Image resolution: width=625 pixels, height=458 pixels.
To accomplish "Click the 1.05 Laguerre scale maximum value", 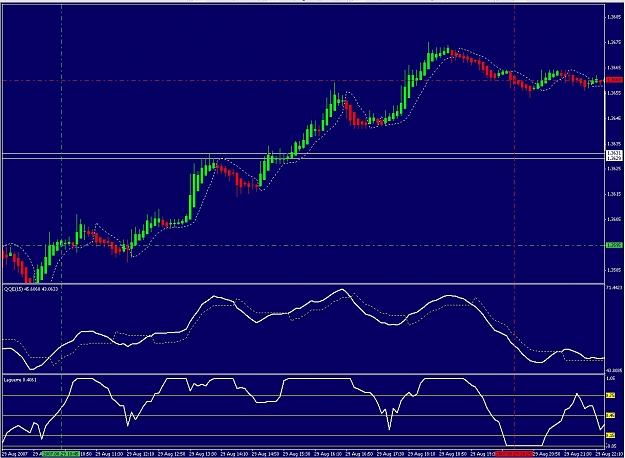I will (x=610, y=378).
